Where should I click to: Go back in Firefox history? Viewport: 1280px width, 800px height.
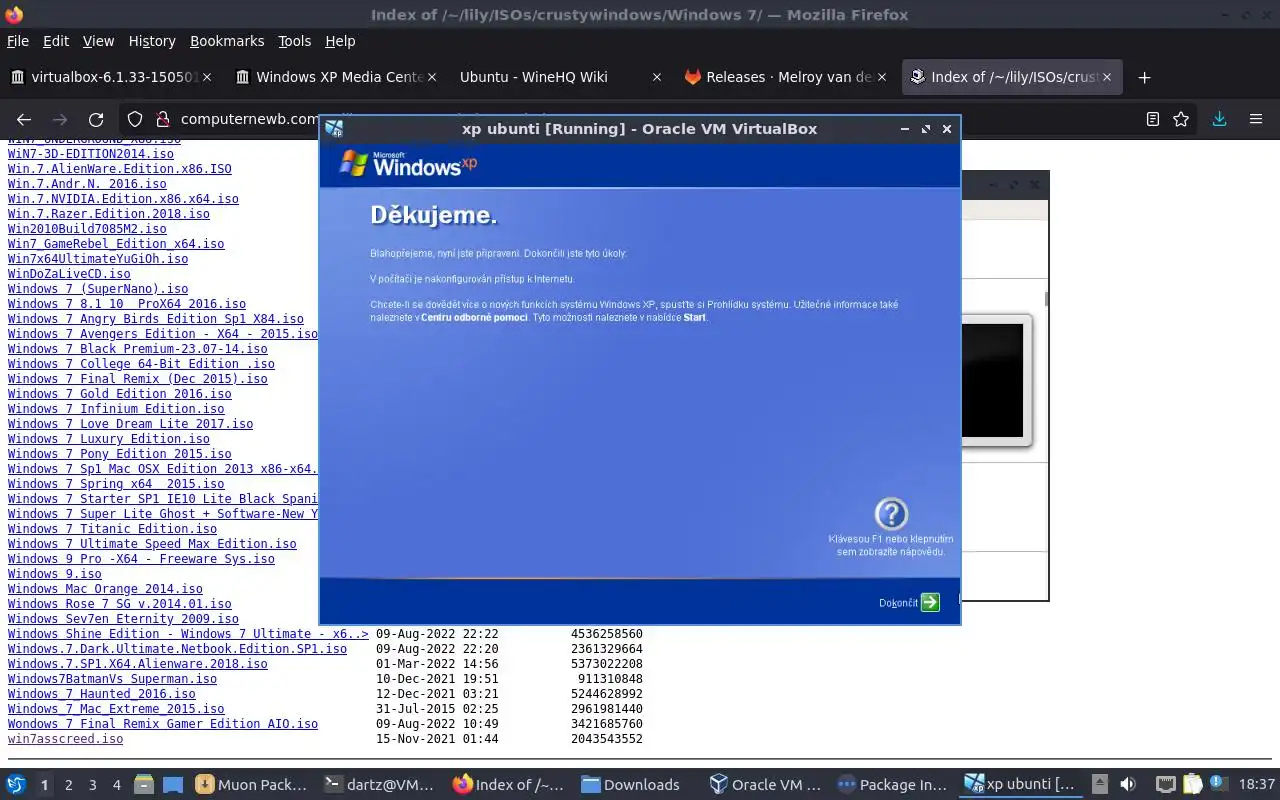tap(26, 119)
